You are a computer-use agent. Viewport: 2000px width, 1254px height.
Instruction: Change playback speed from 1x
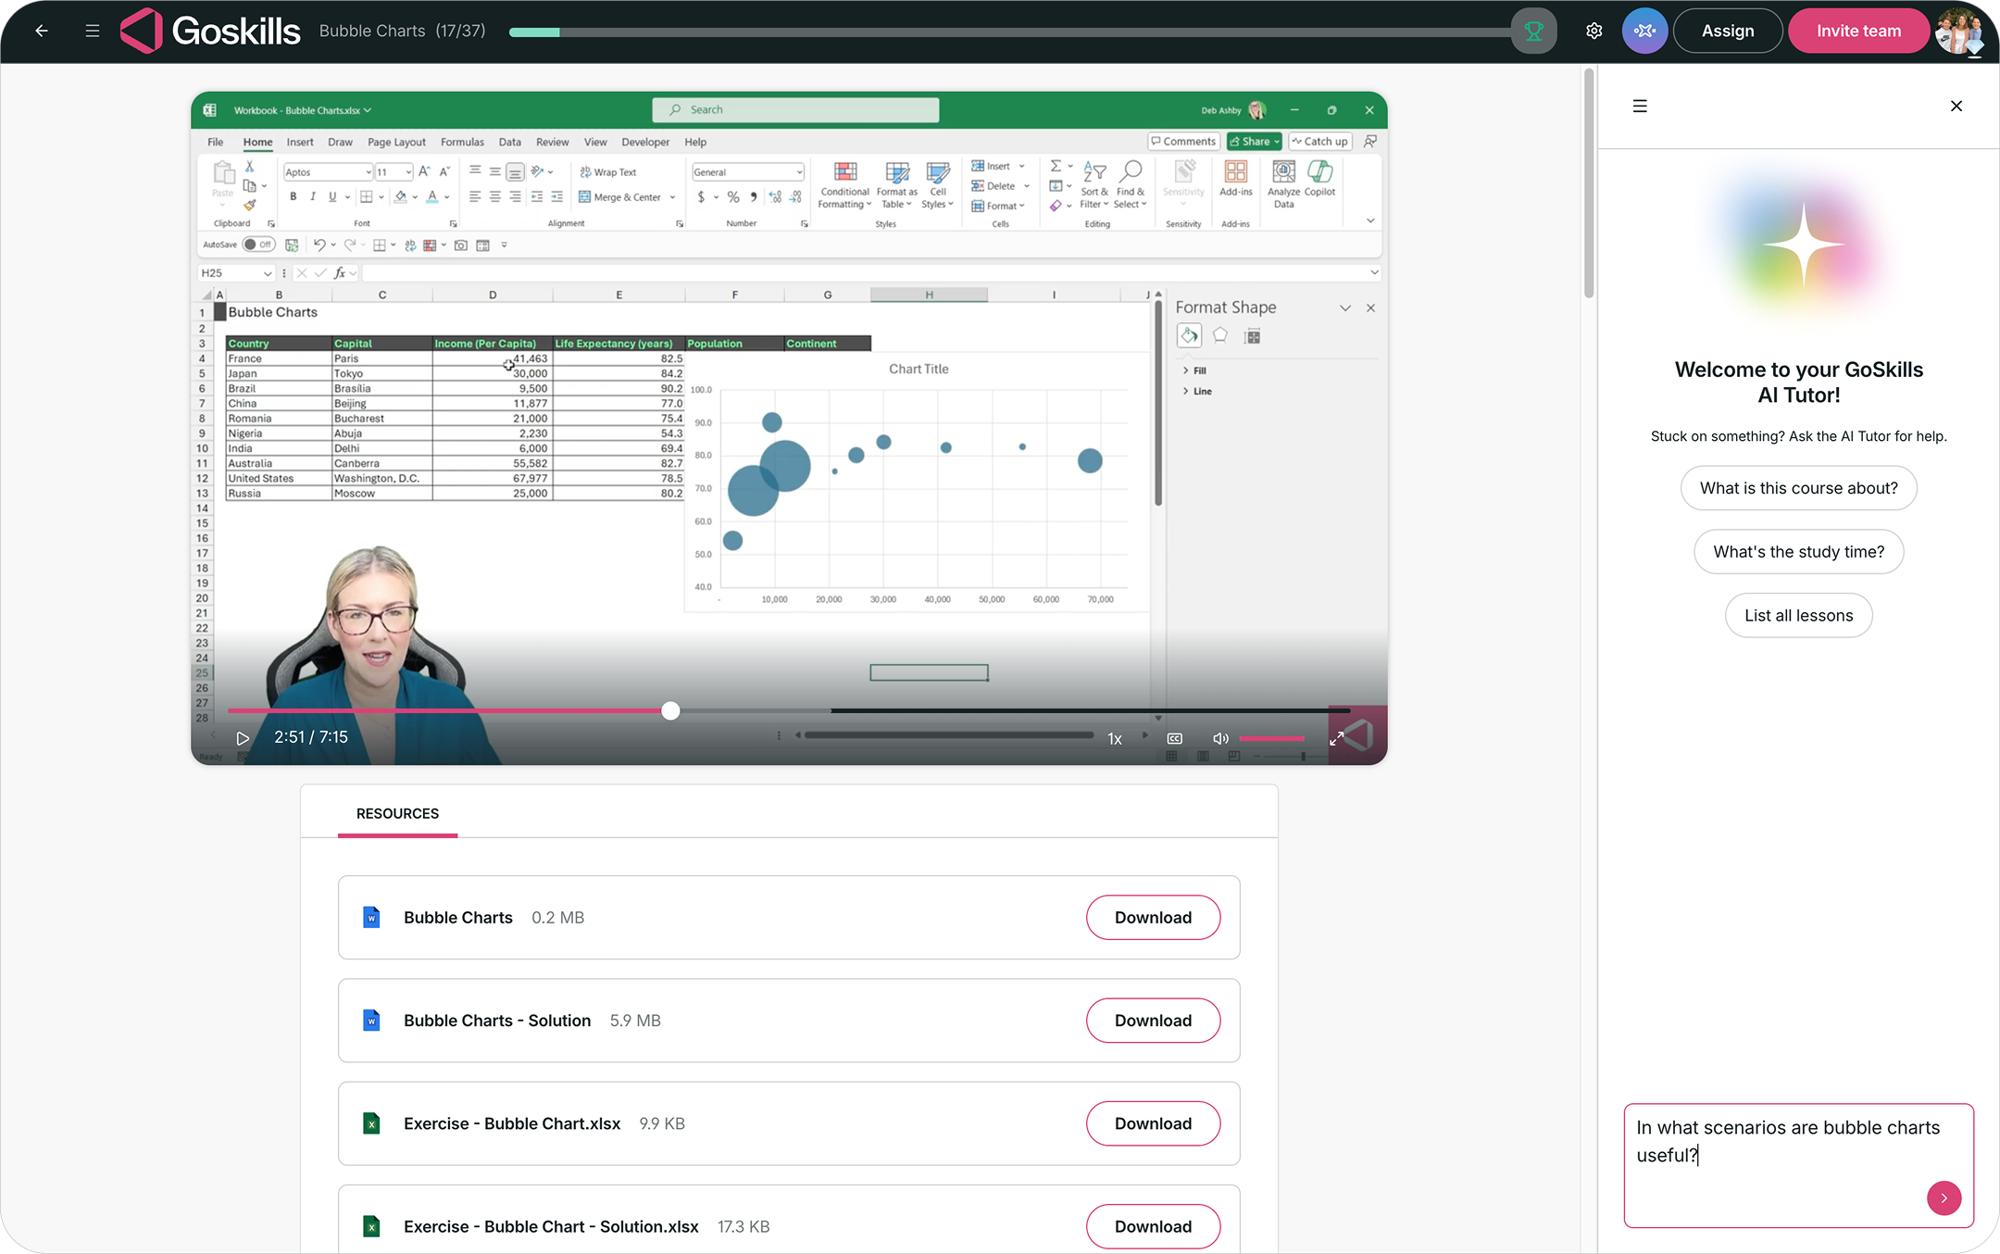click(1115, 738)
